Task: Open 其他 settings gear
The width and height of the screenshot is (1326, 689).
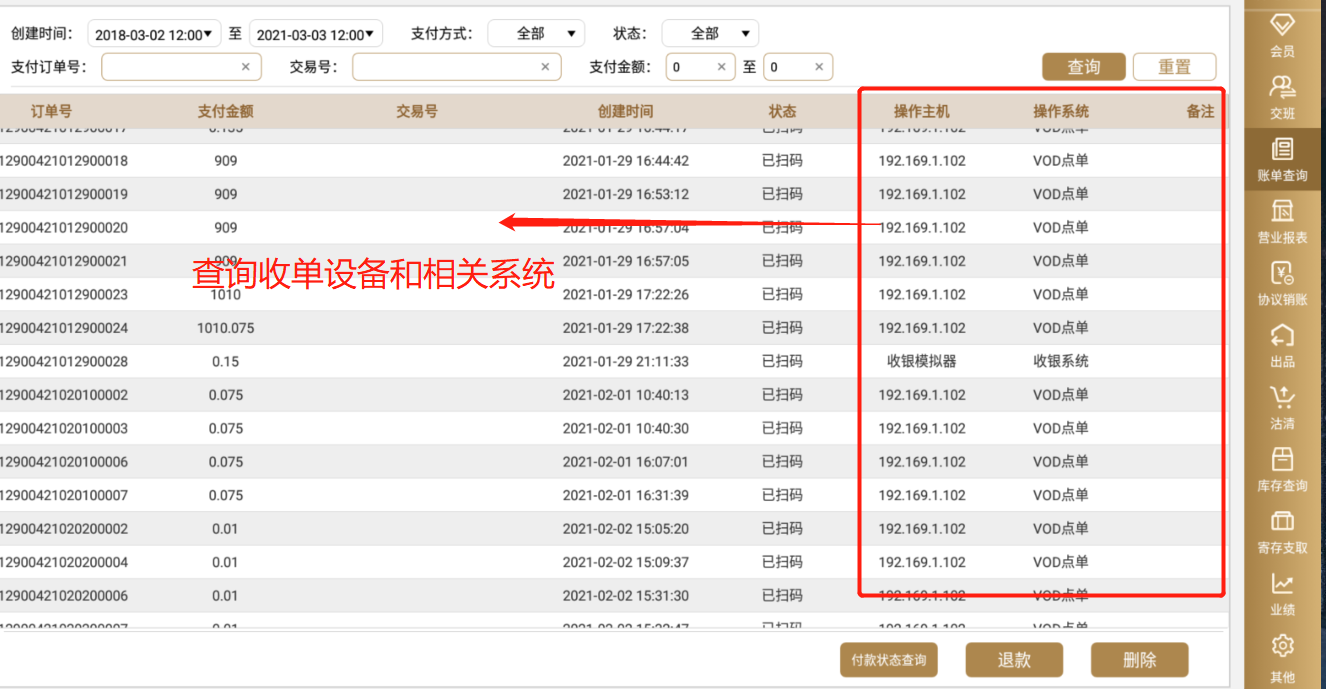Action: click(1282, 657)
